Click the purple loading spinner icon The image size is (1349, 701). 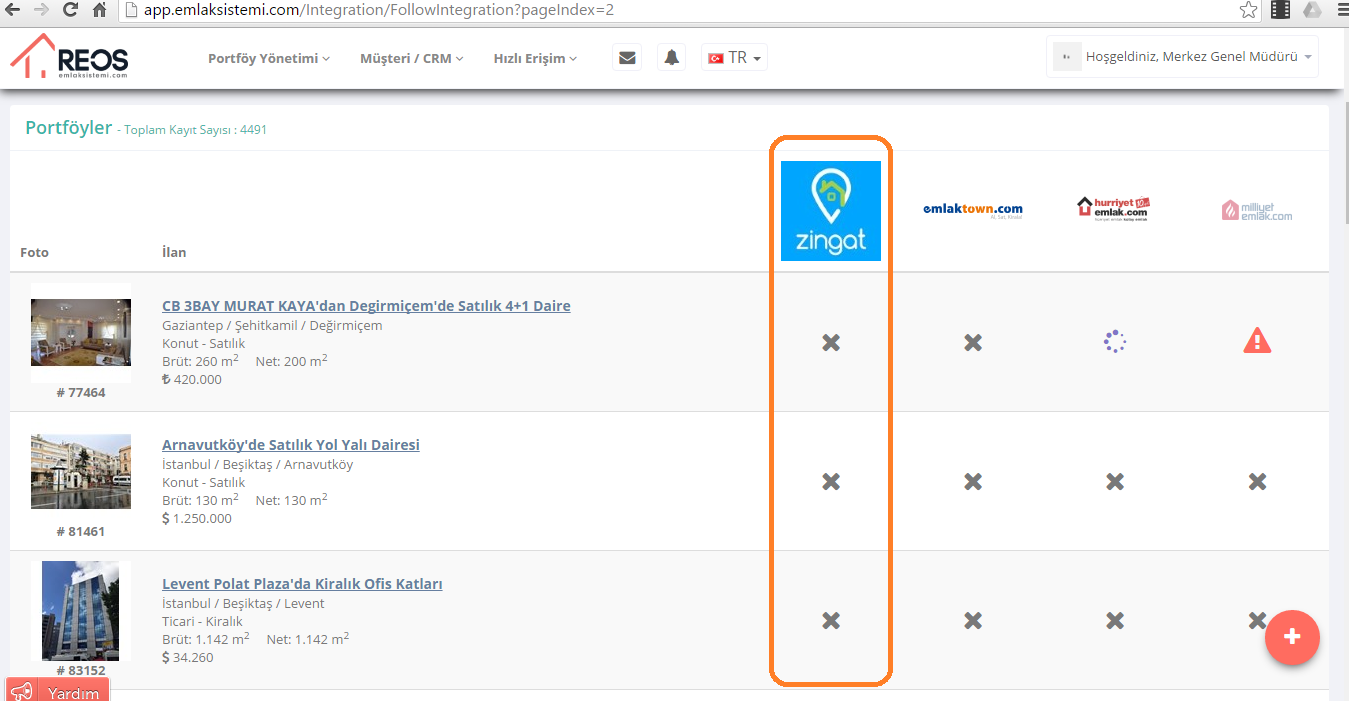click(1115, 342)
